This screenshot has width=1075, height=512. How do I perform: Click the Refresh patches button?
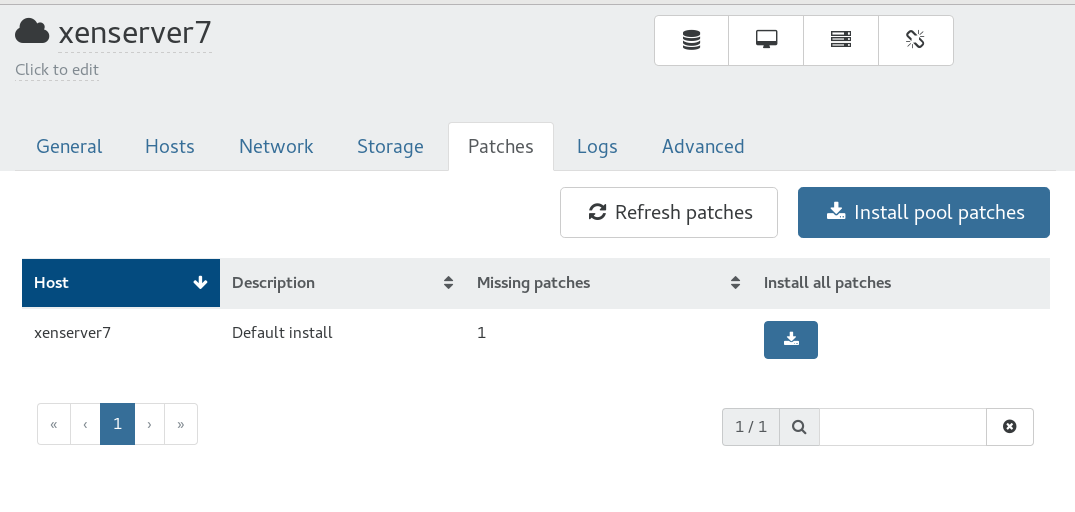click(x=668, y=212)
